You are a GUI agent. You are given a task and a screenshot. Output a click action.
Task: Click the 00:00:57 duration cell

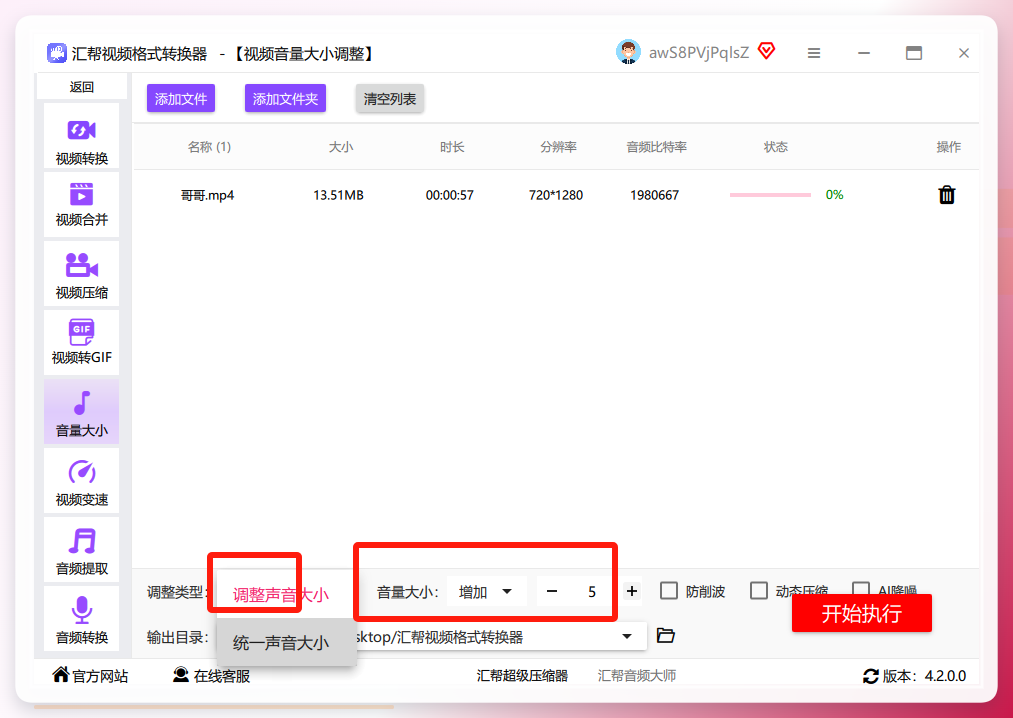coord(450,195)
